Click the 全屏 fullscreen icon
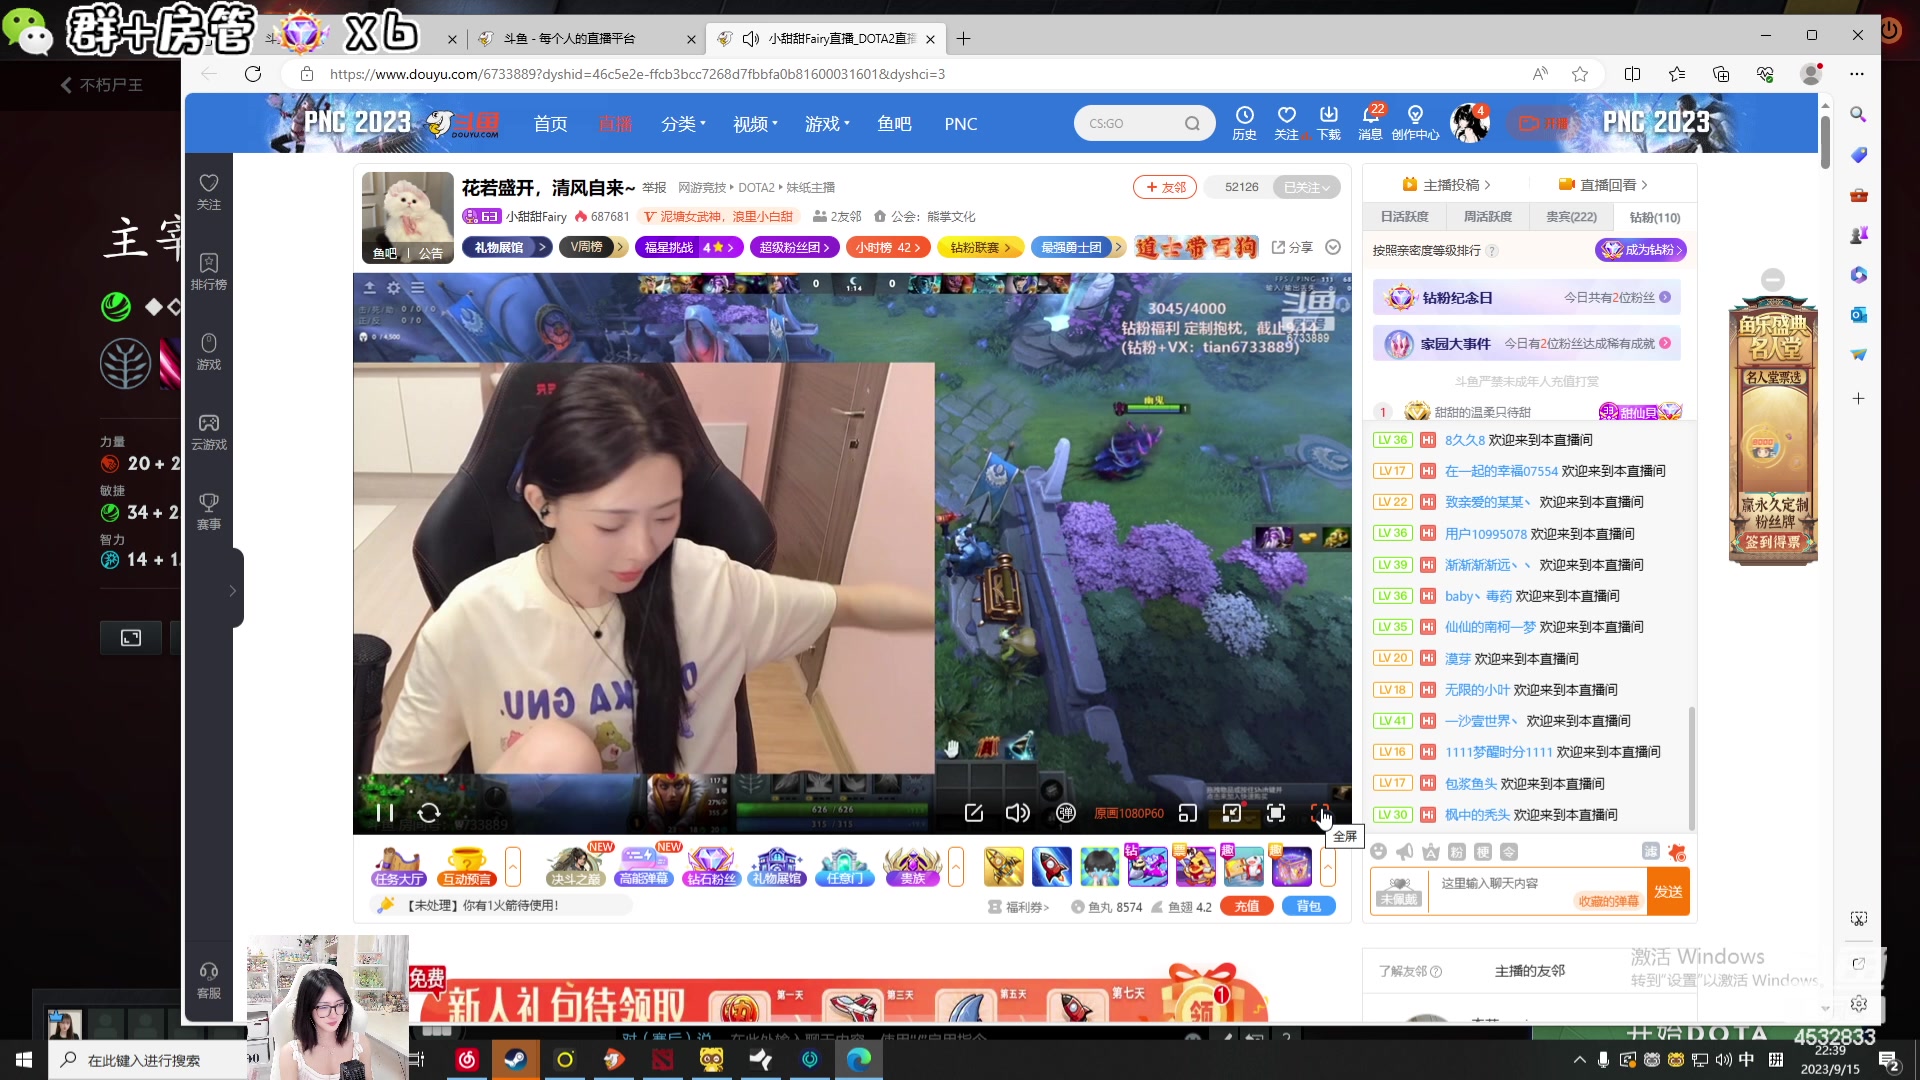The image size is (1920, 1080). click(1320, 813)
